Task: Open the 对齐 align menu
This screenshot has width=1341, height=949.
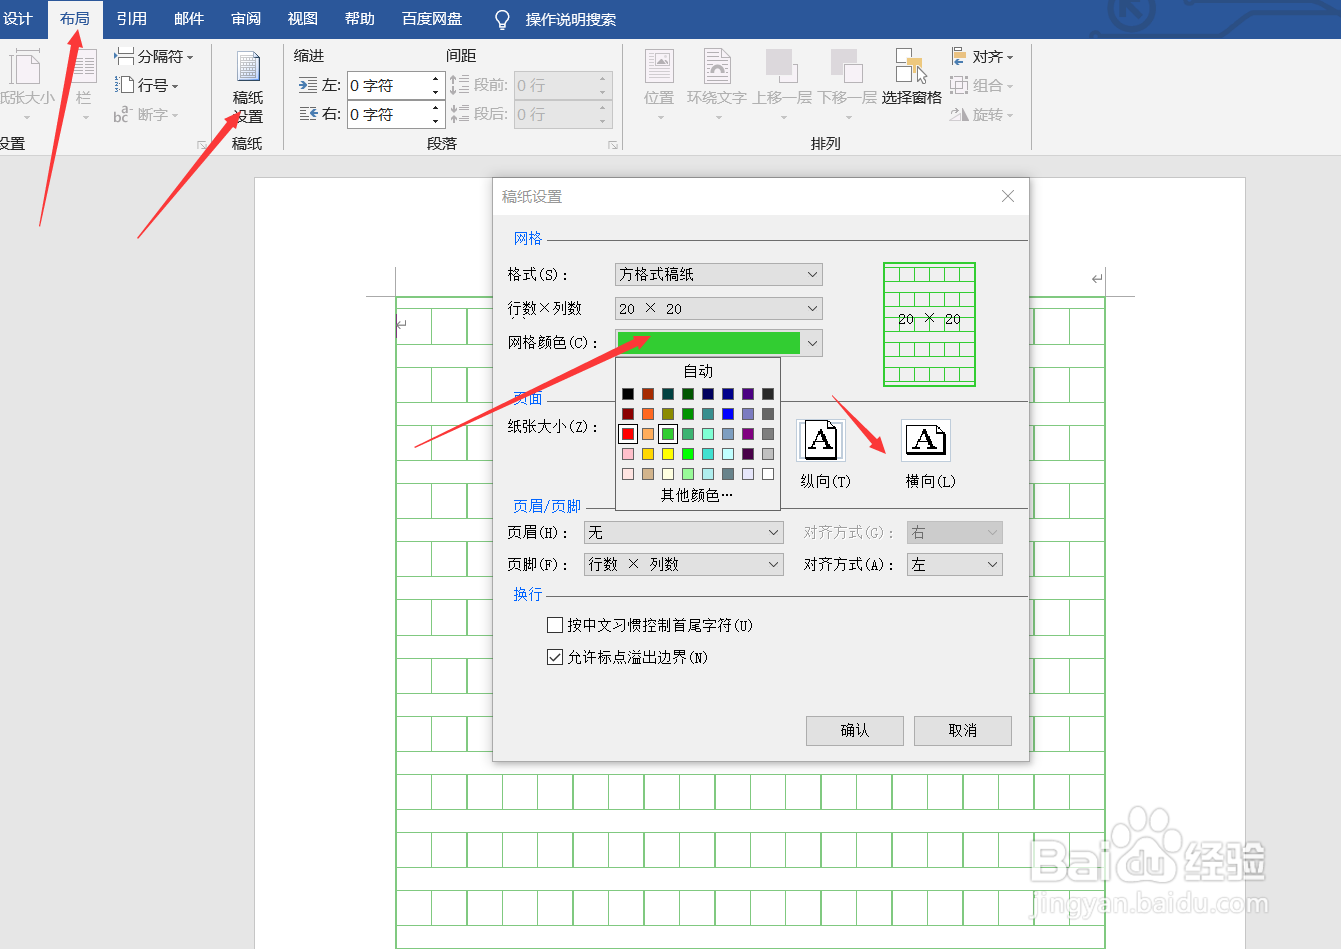Action: click(982, 57)
